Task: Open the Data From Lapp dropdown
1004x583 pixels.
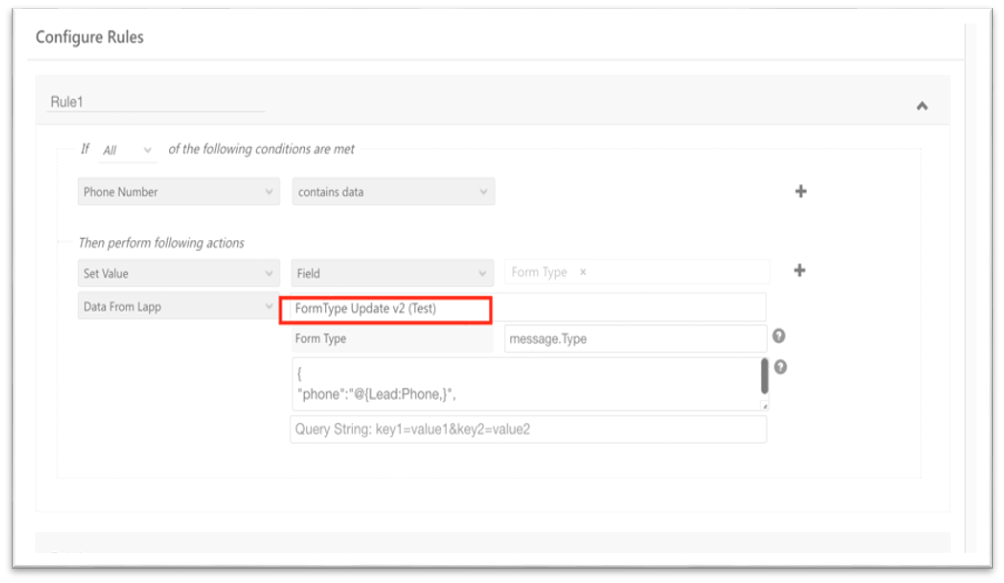Action: click(x=178, y=307)
